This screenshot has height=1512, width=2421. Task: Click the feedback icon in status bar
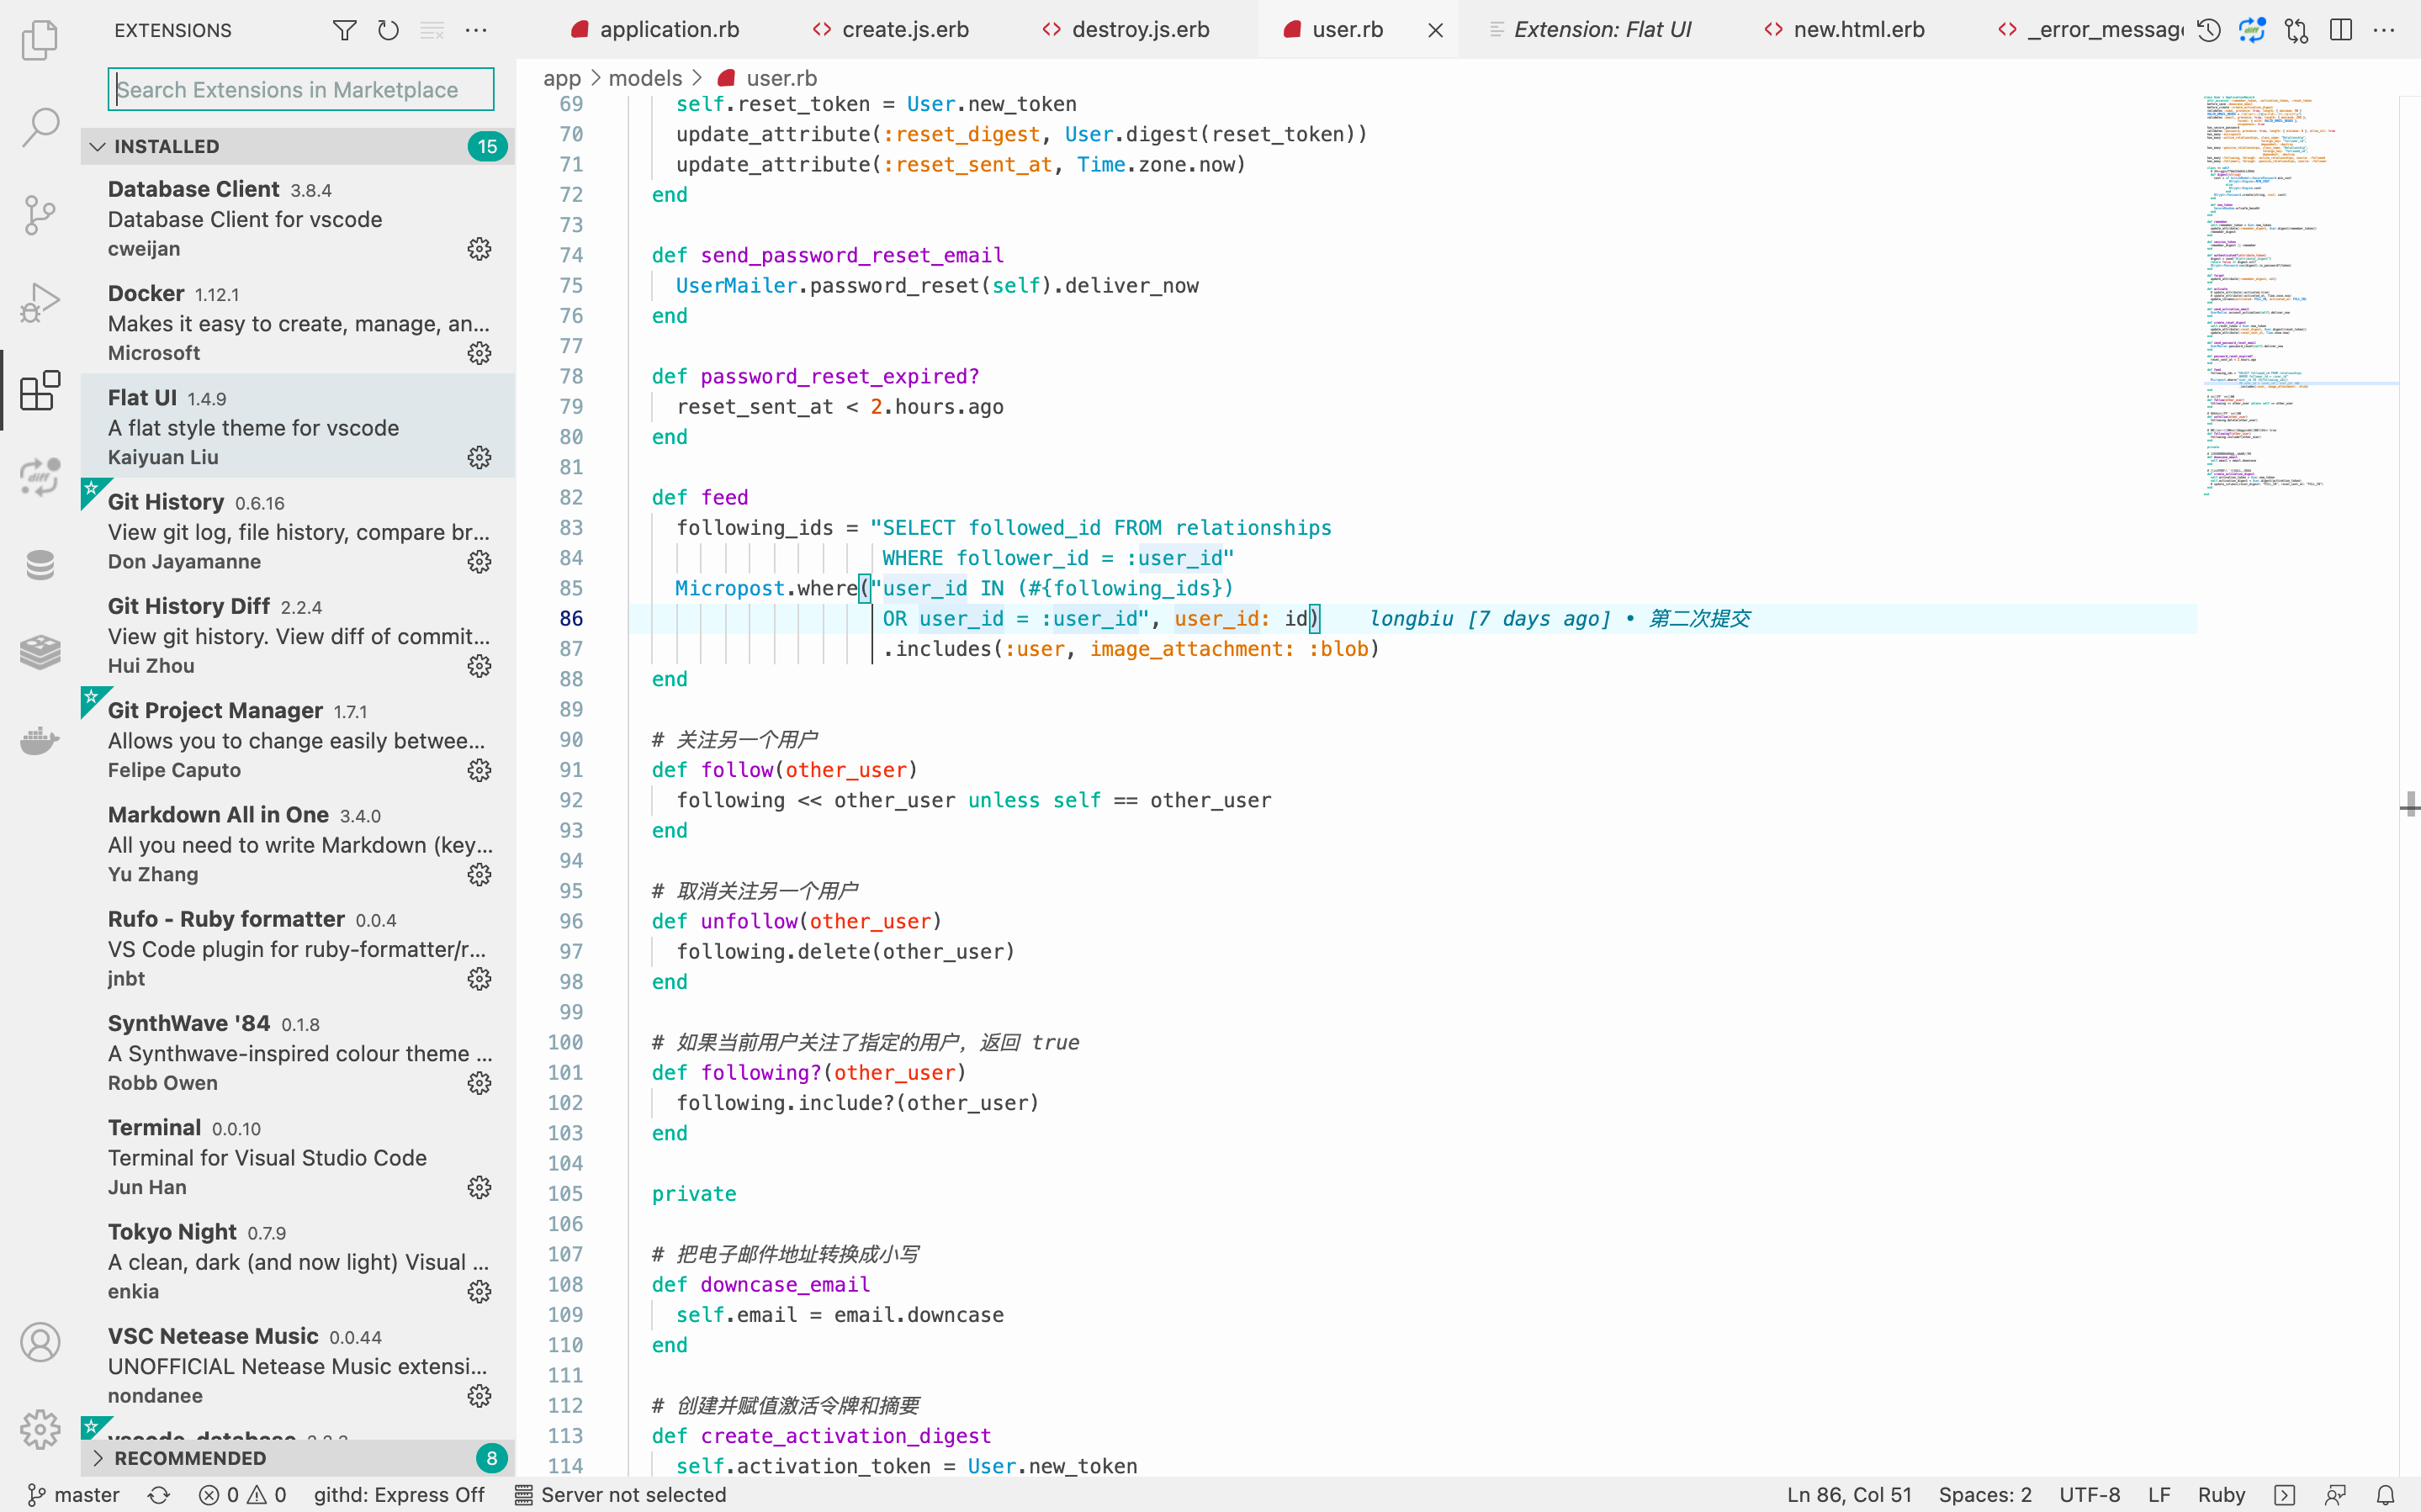click(x=2335, y=1495)
